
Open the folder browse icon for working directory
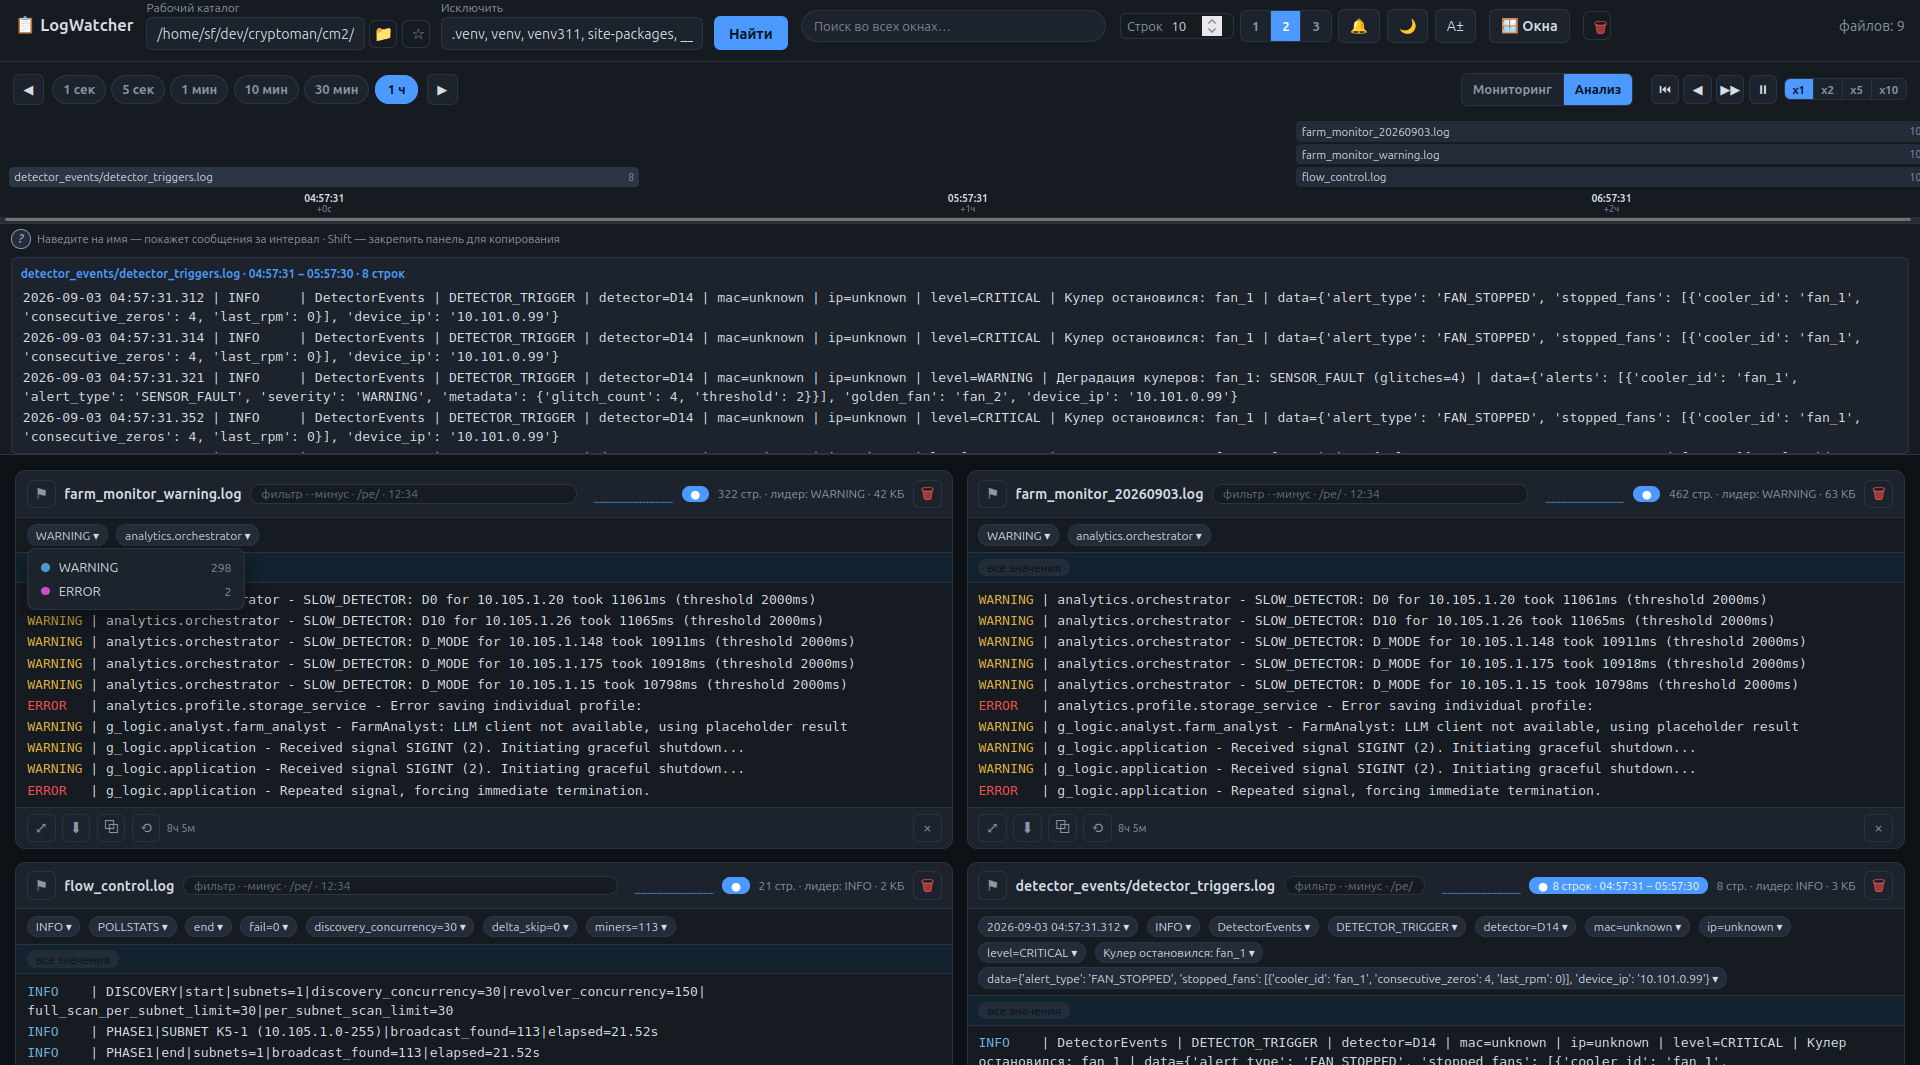tap(383, 34)
